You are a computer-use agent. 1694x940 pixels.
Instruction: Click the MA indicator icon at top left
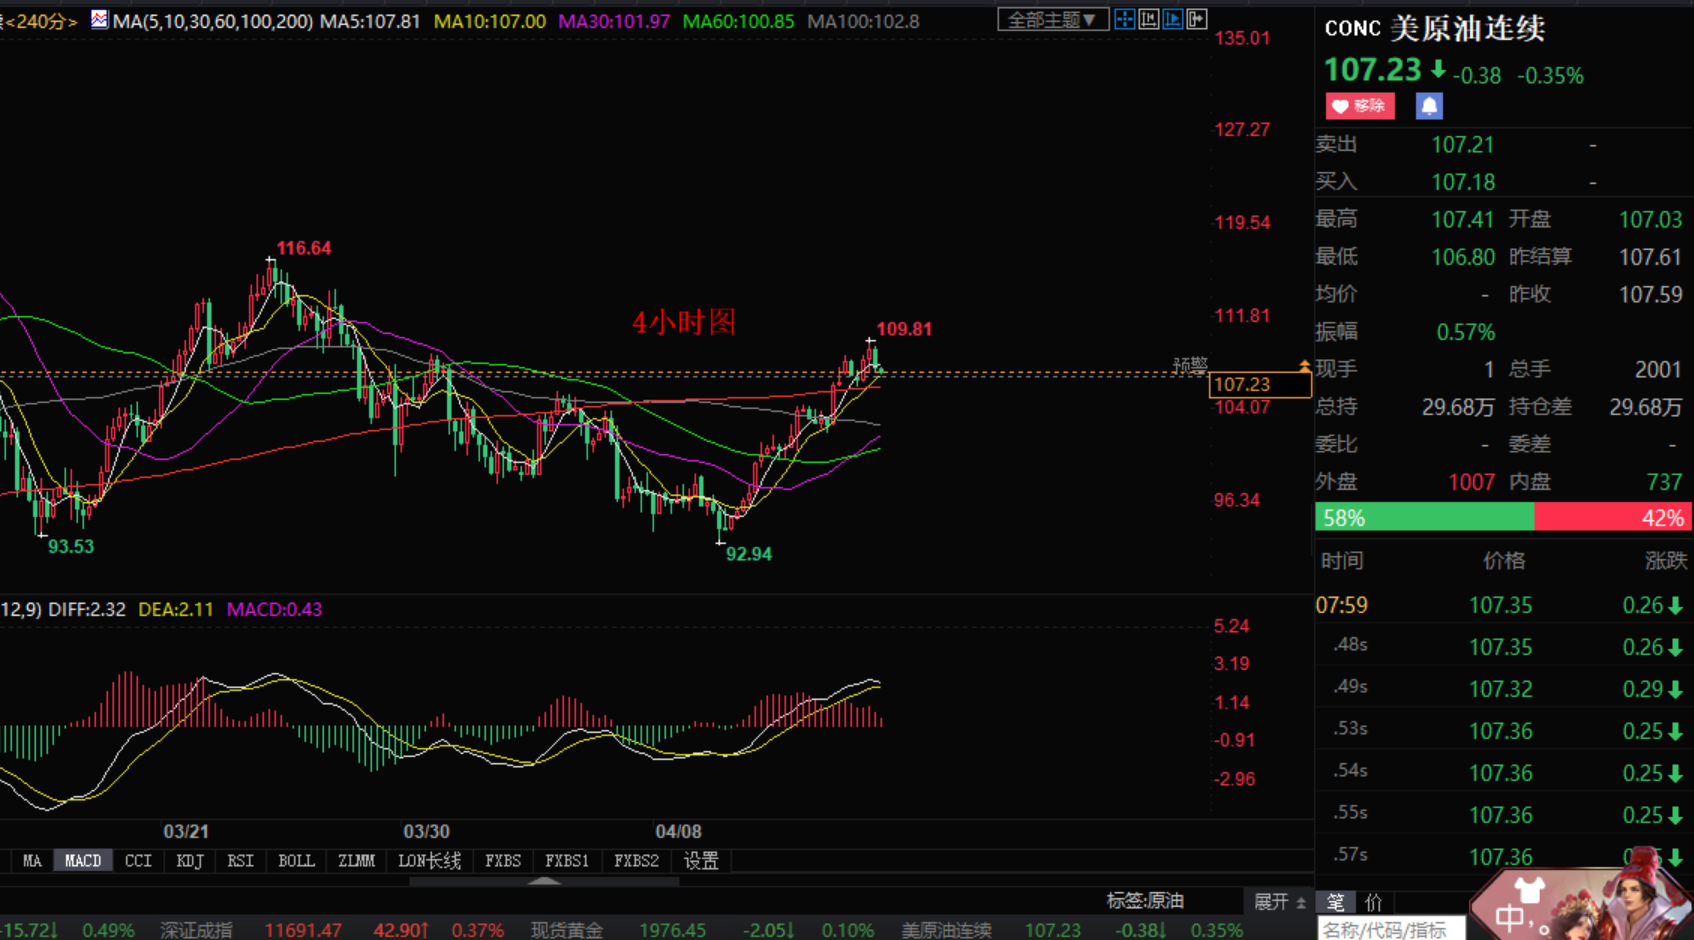99,19
